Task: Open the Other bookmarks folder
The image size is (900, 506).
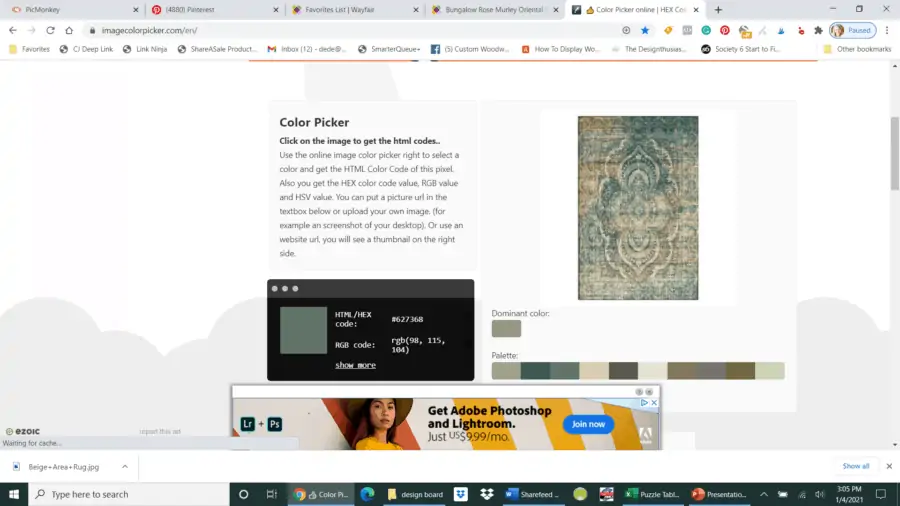Action: (x=856, y=48)
